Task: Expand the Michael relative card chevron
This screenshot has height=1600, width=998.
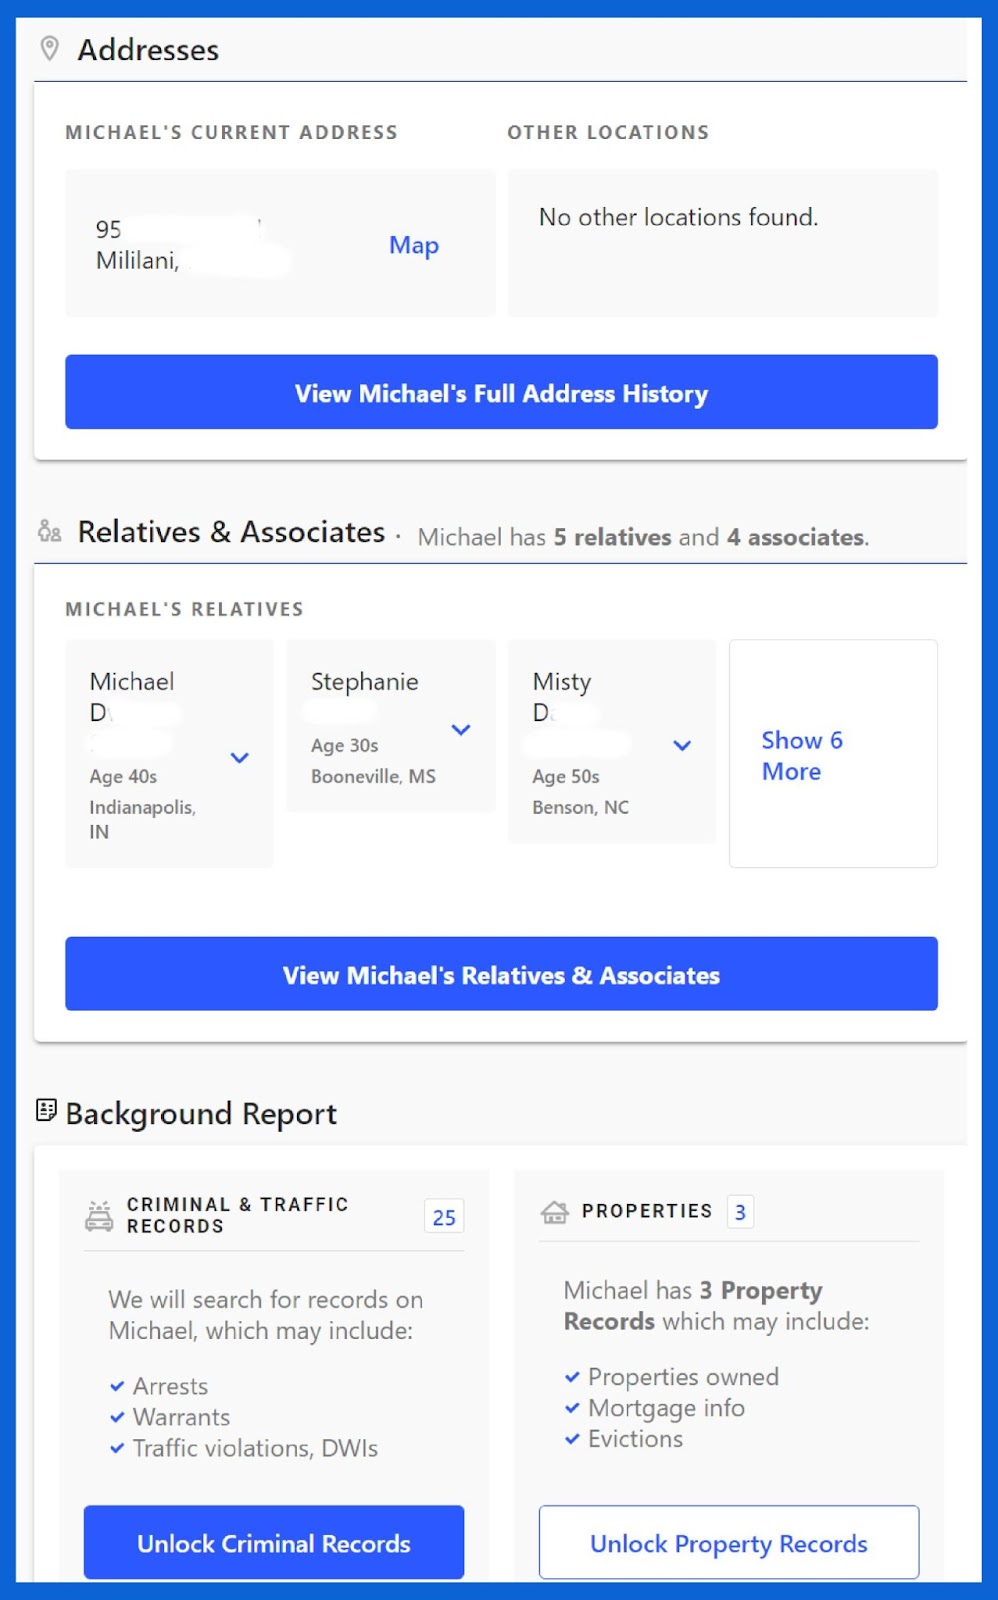Action: (240, 758)
